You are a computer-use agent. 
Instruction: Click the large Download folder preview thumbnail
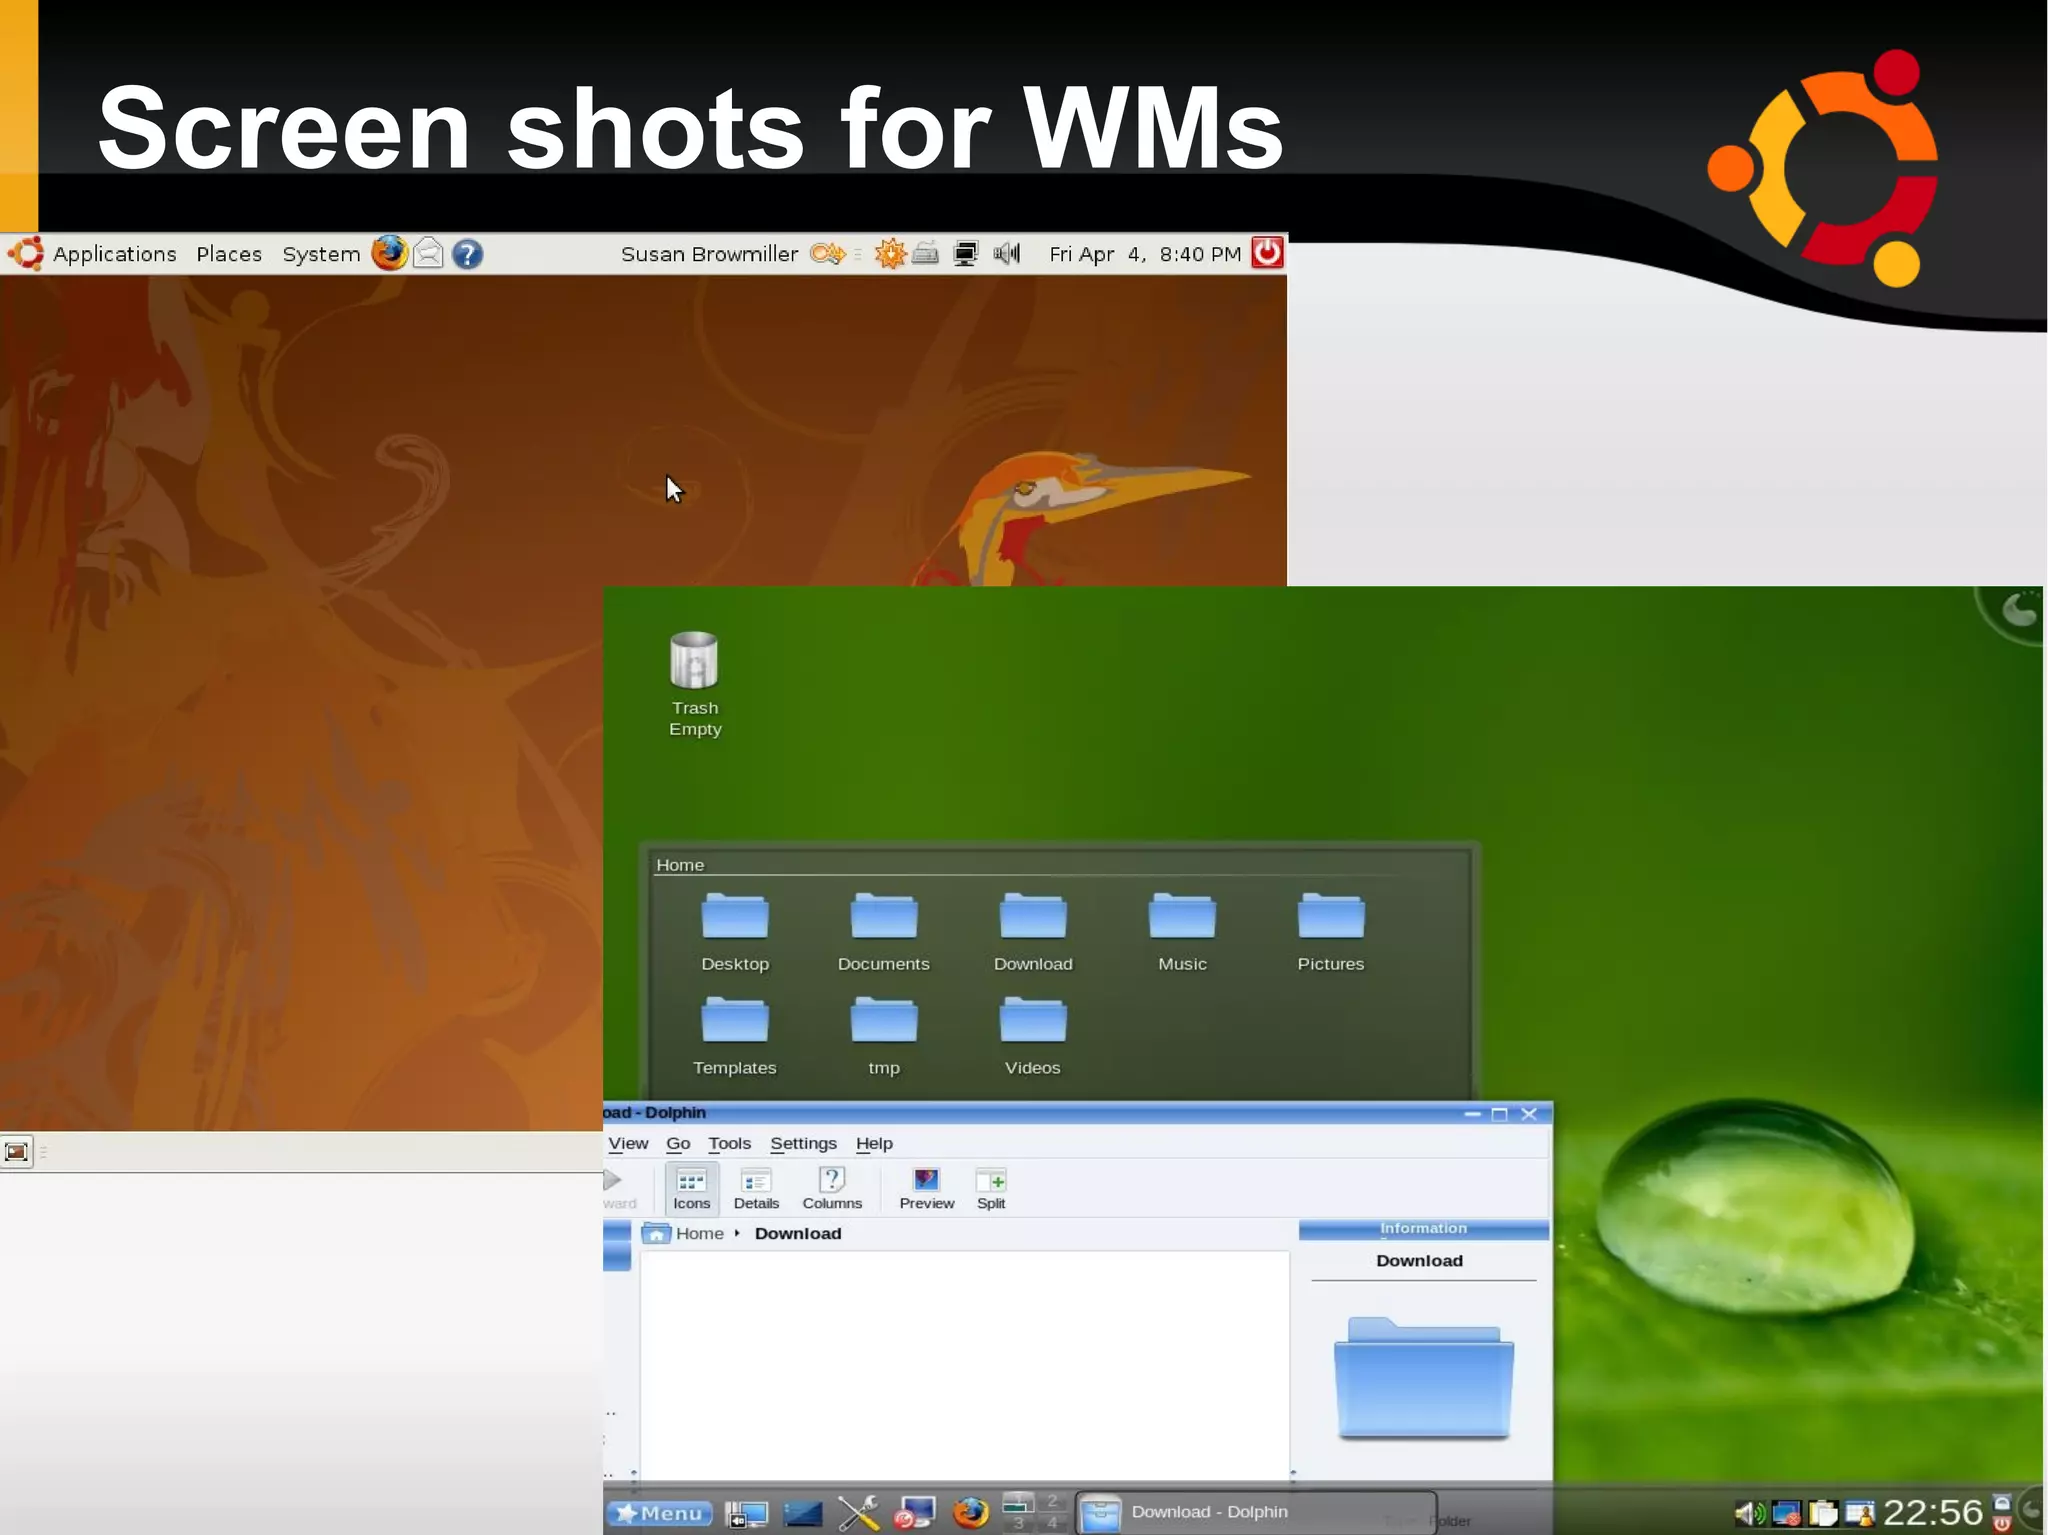click(1423, 1378)
